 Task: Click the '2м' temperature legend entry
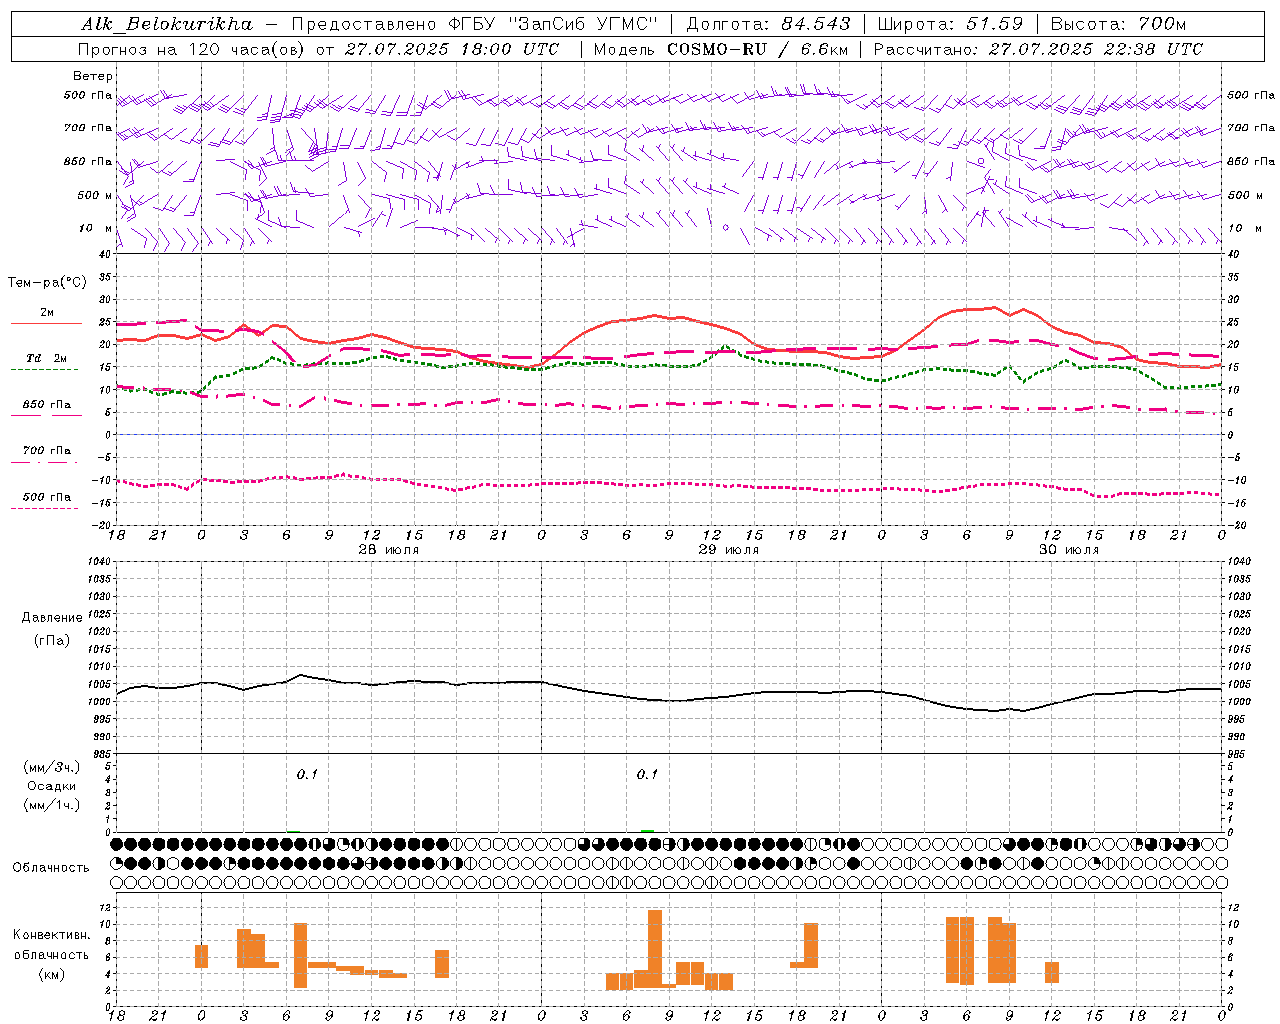point(47,313)
